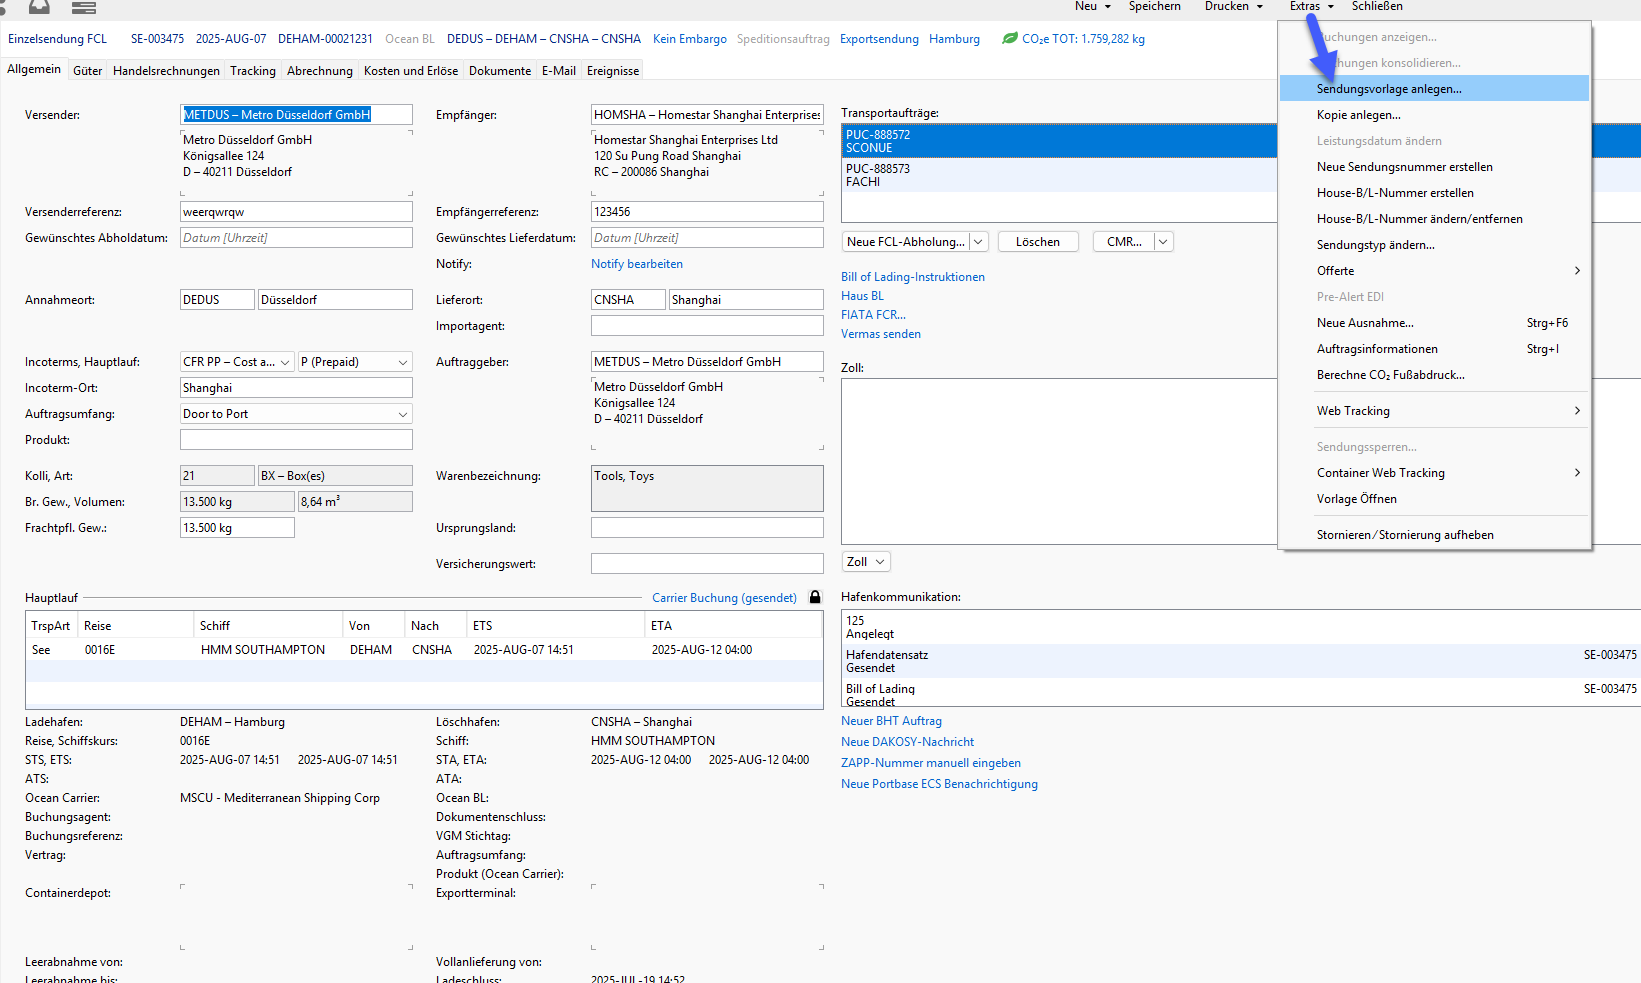1641x983 pixels.
Task: Click the green CO₂ leaf icon
Action: (1010, 39)
